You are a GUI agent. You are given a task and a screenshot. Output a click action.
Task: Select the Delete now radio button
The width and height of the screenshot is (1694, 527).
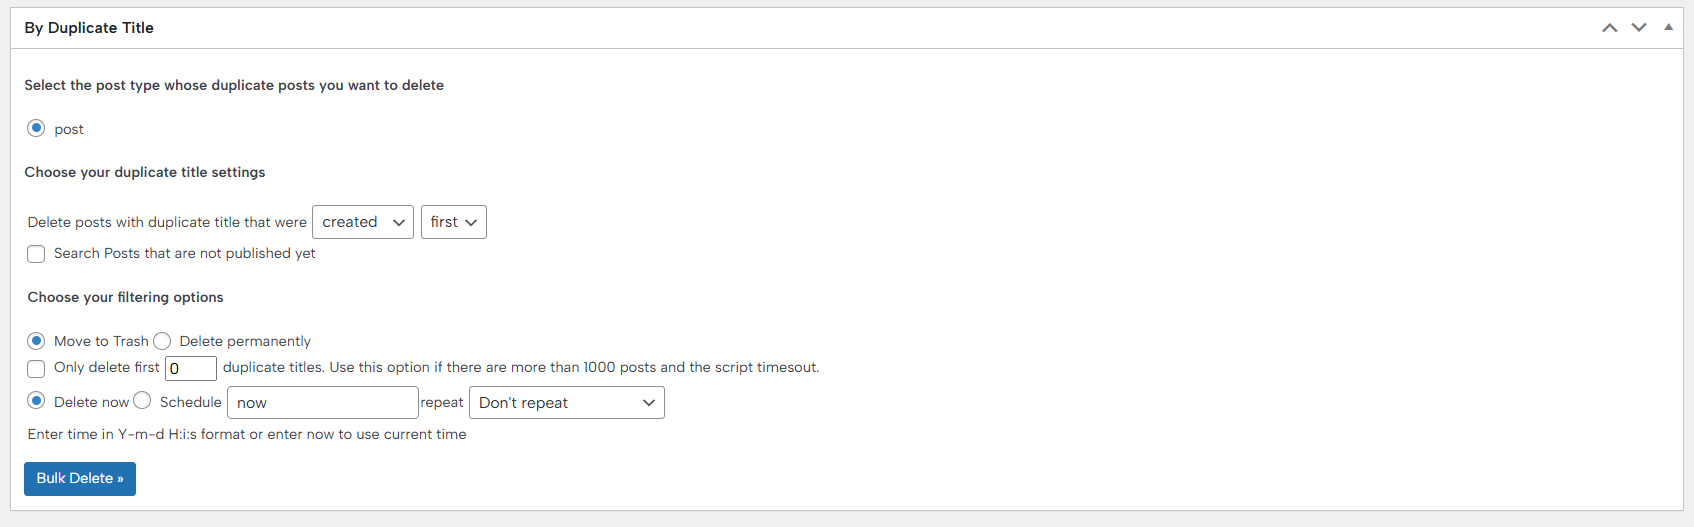pos(37,401)
